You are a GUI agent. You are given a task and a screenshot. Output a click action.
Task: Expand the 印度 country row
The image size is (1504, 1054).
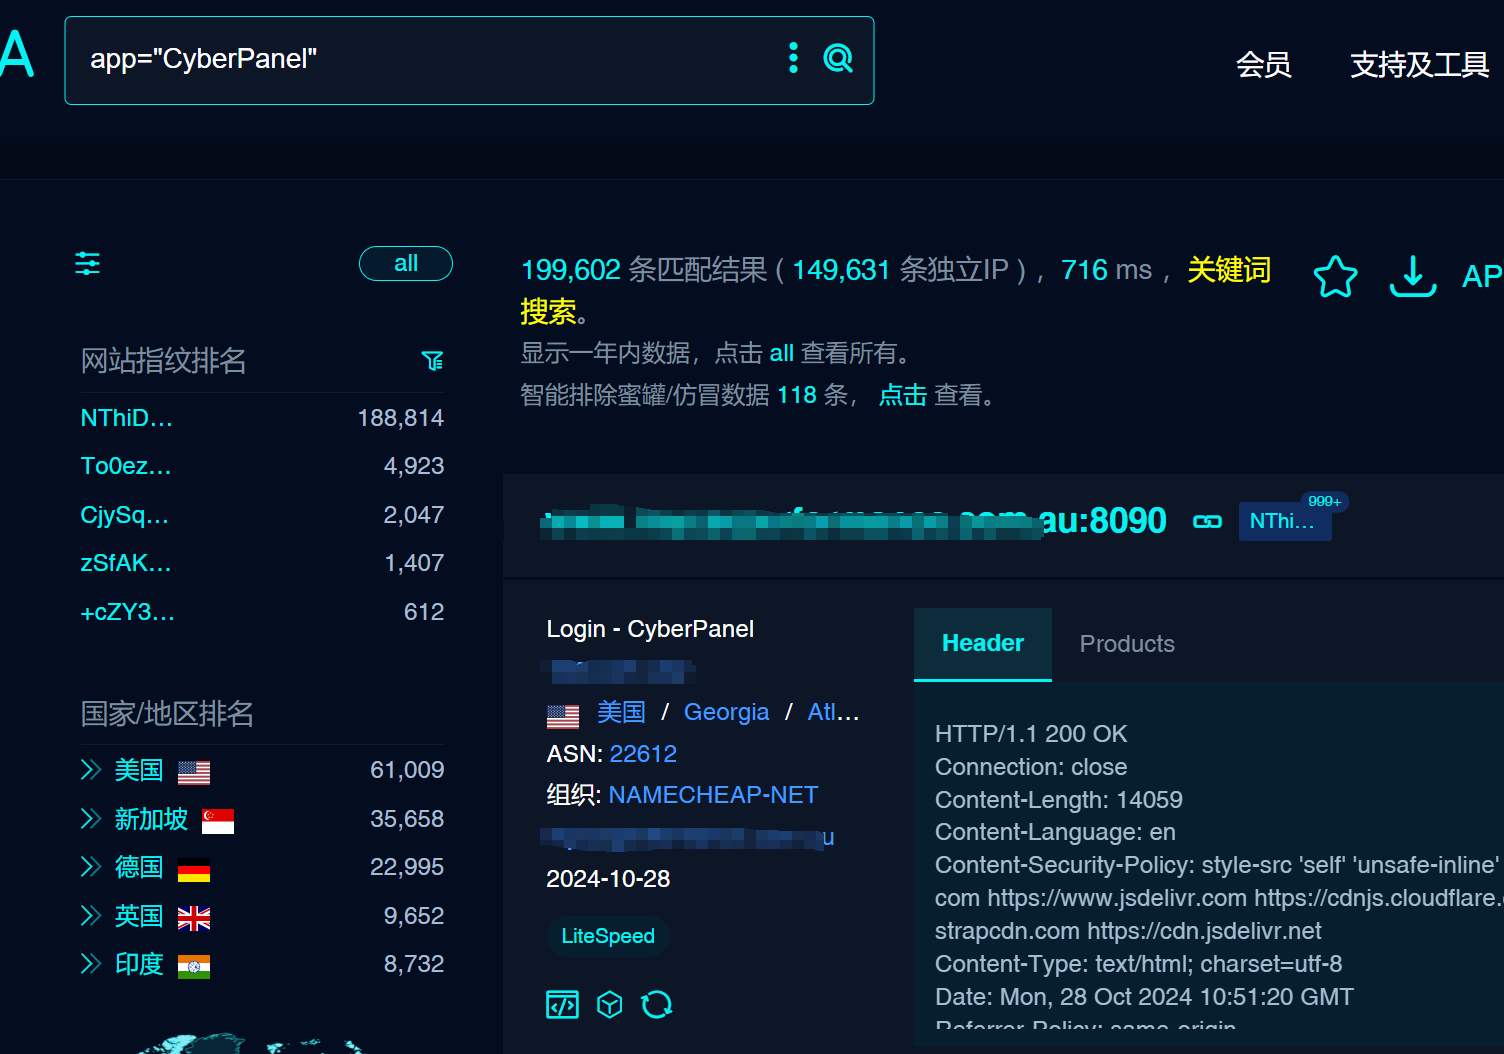point(91,964)
